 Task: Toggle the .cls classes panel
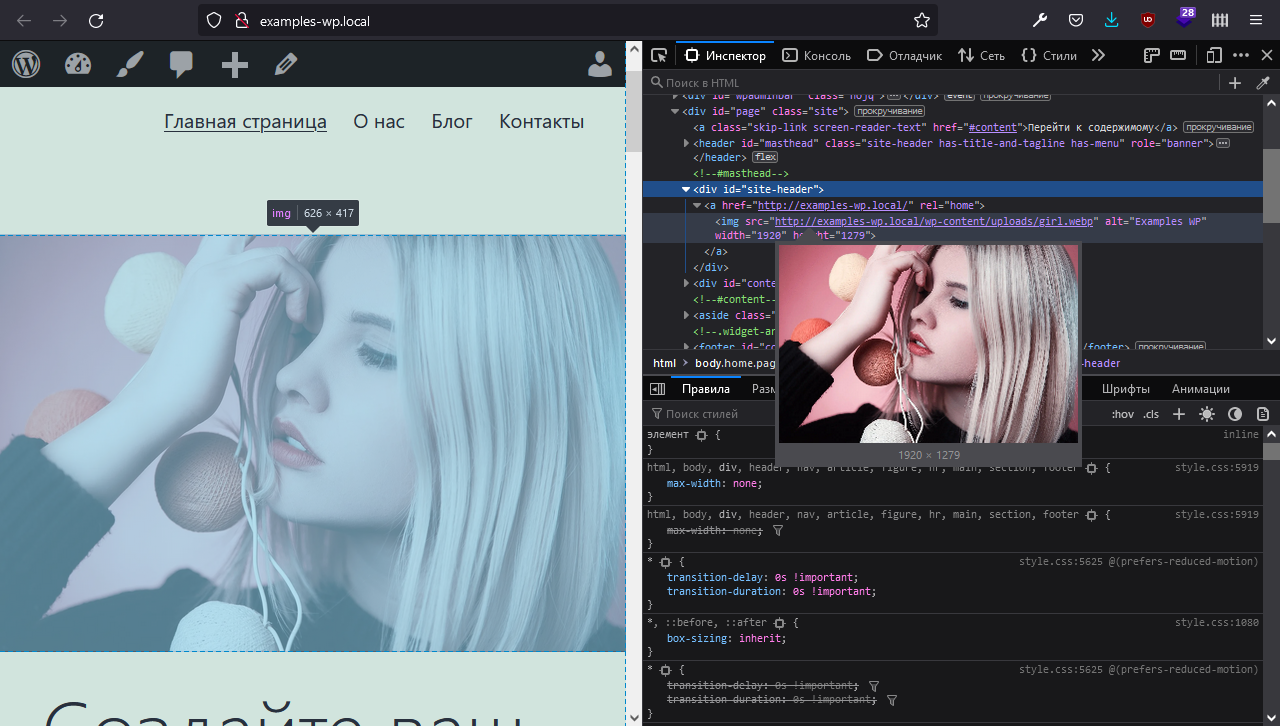pos(1151,414)
